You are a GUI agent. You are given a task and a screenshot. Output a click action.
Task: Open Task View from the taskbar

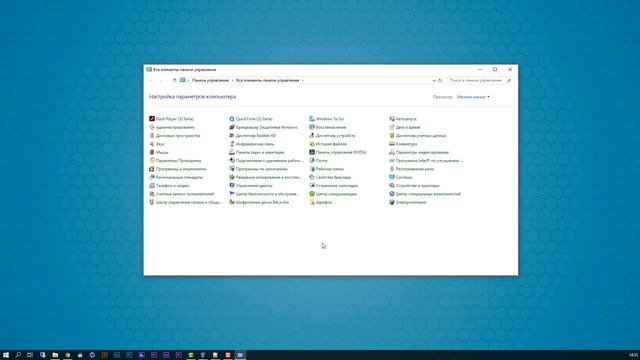tap(30, 355)
